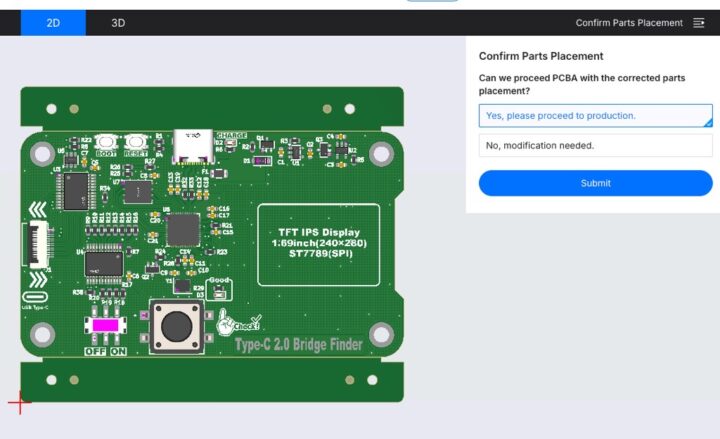Click the Confirm Parts Placement toolbar label
The height and width of the screenshot is (439, 720).
tap(629, 23)
